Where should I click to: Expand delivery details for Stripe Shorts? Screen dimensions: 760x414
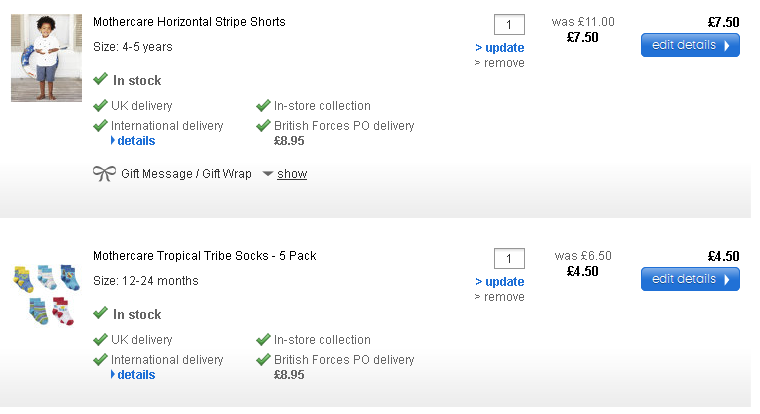click(x=134, y=141)
